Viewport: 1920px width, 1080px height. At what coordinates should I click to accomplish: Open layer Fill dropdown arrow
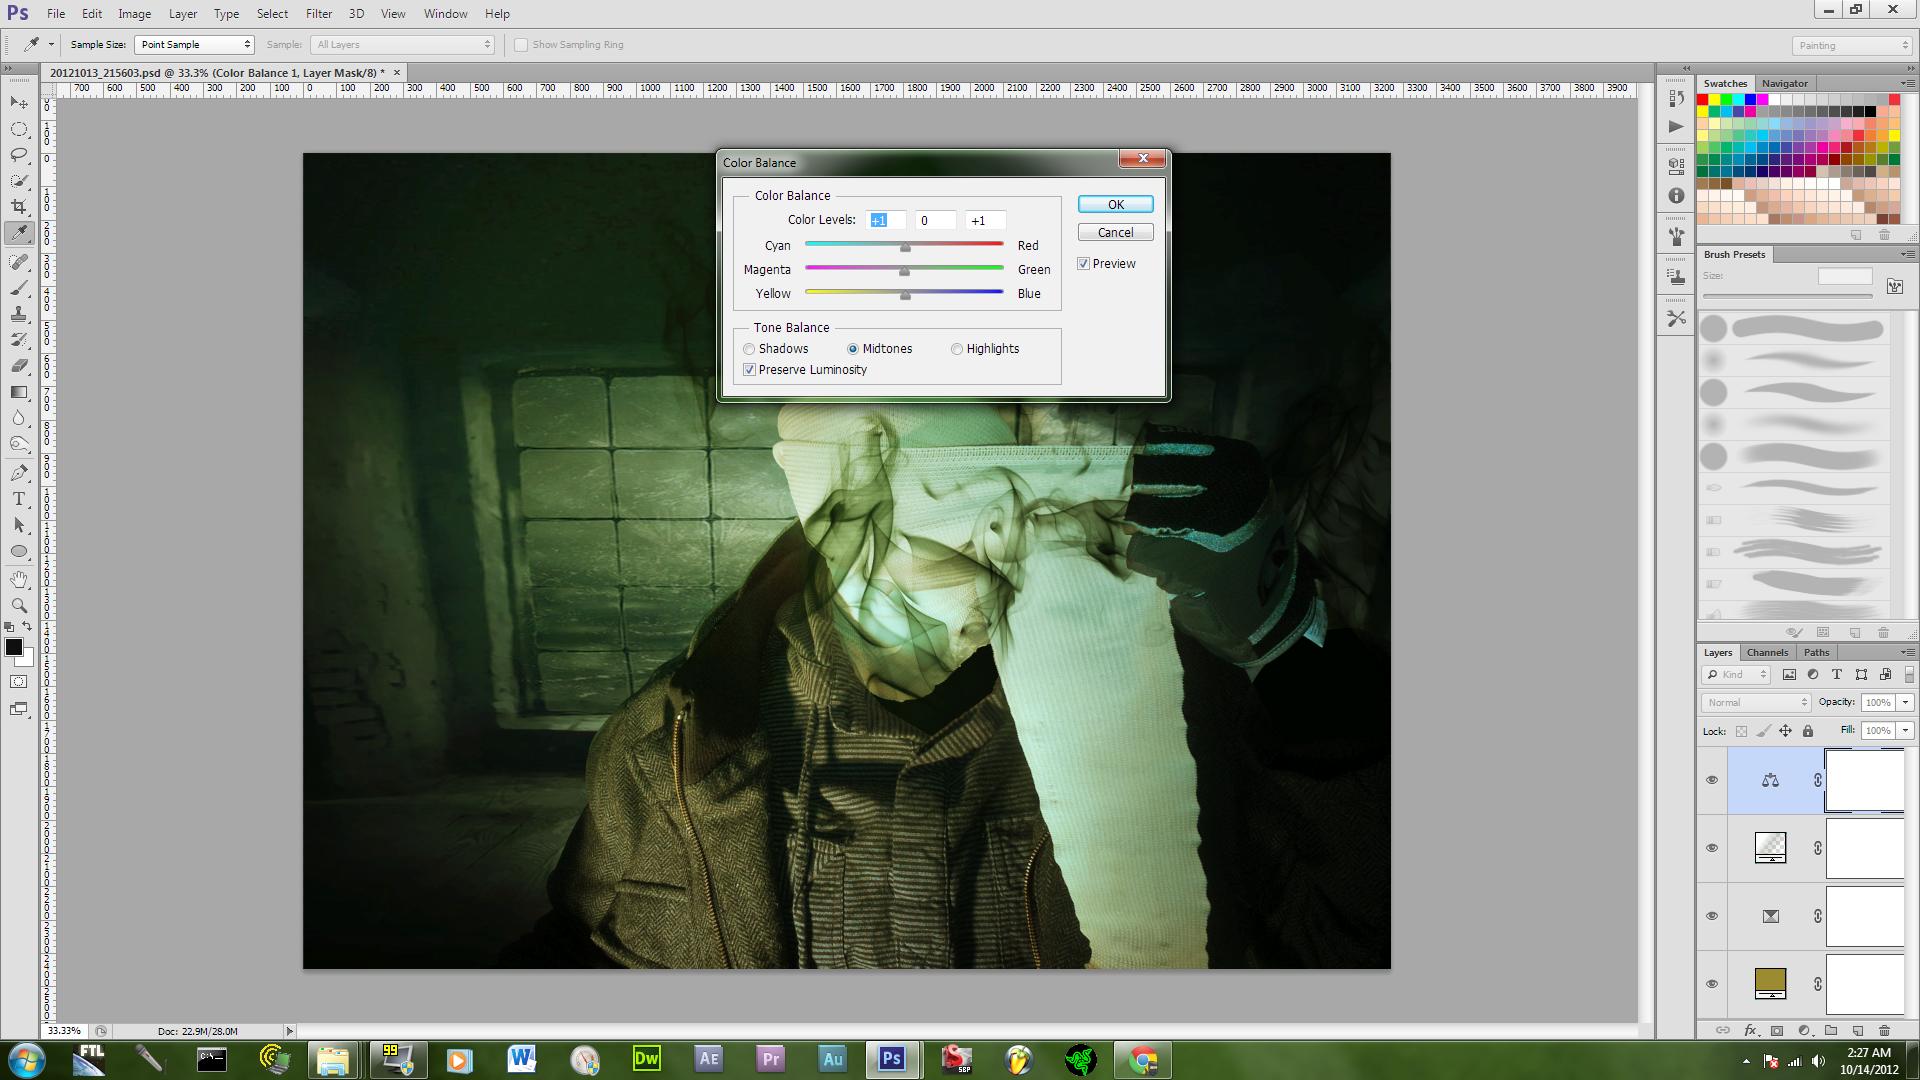point(1905,730)
